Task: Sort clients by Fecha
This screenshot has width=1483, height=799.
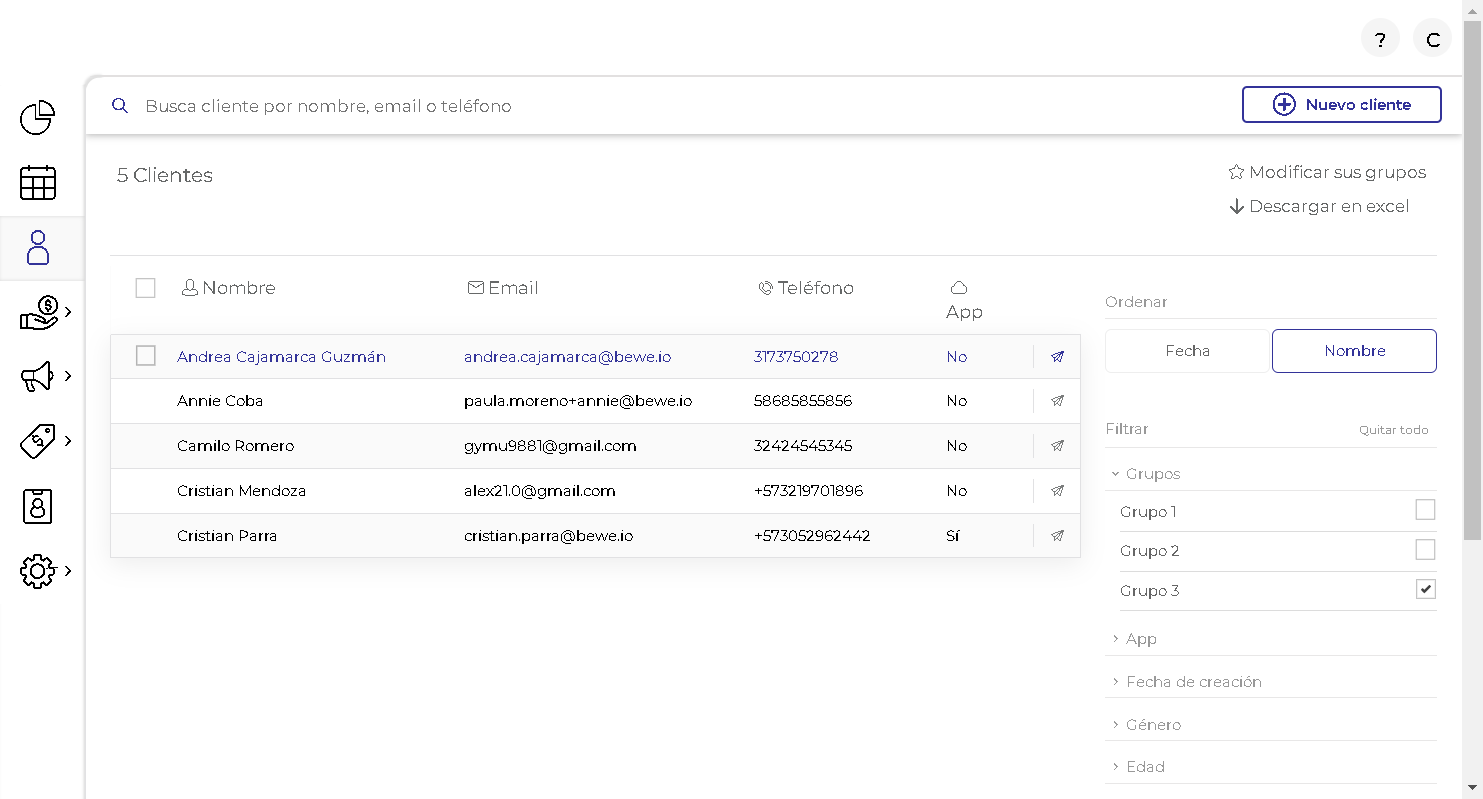Action: [x=1188, y=351]
